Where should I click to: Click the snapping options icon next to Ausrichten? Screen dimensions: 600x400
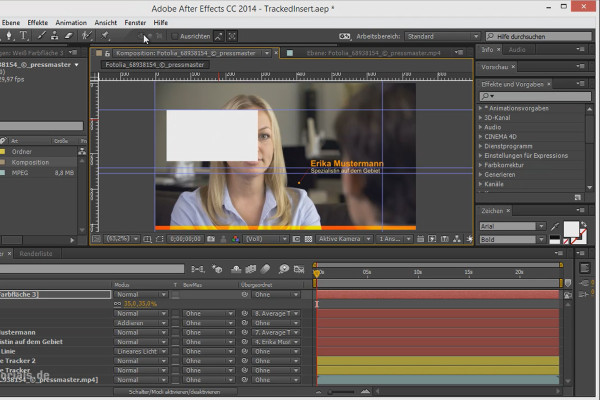[x=218, y=36]
